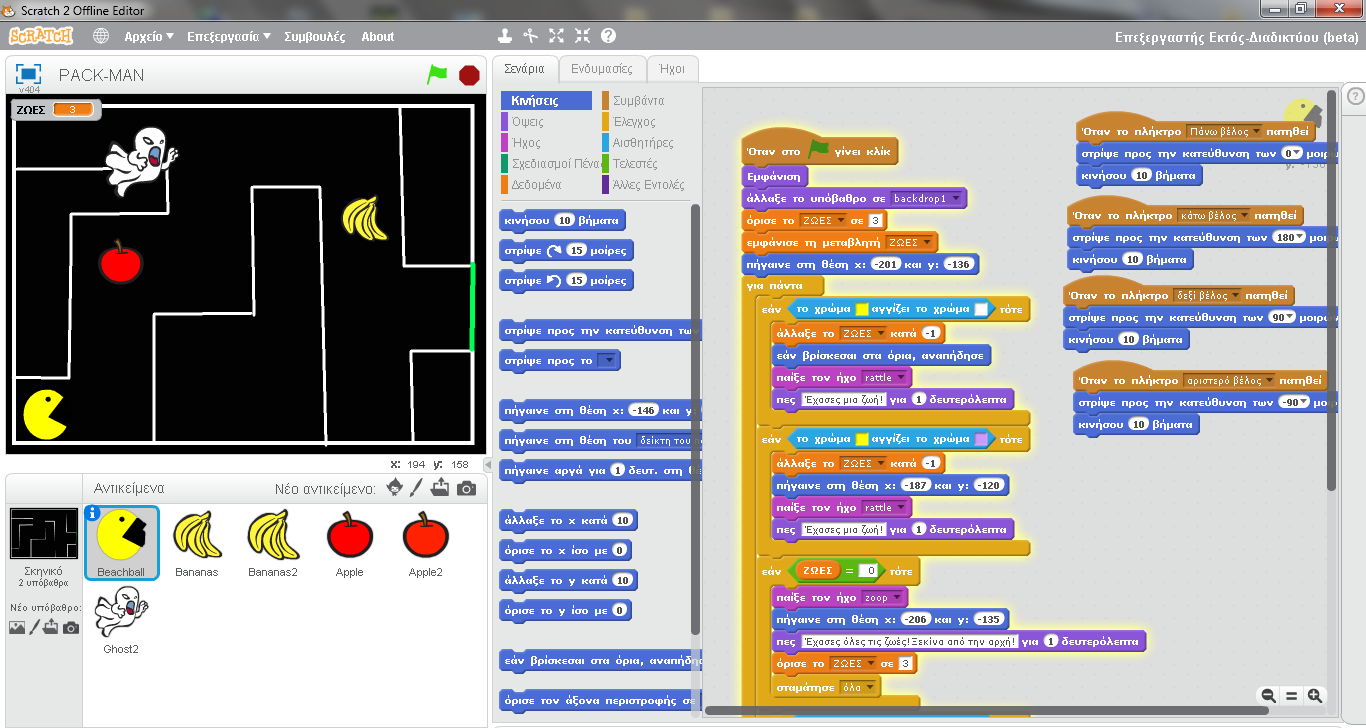Open the Συμβουλές menu

[314, 36]
